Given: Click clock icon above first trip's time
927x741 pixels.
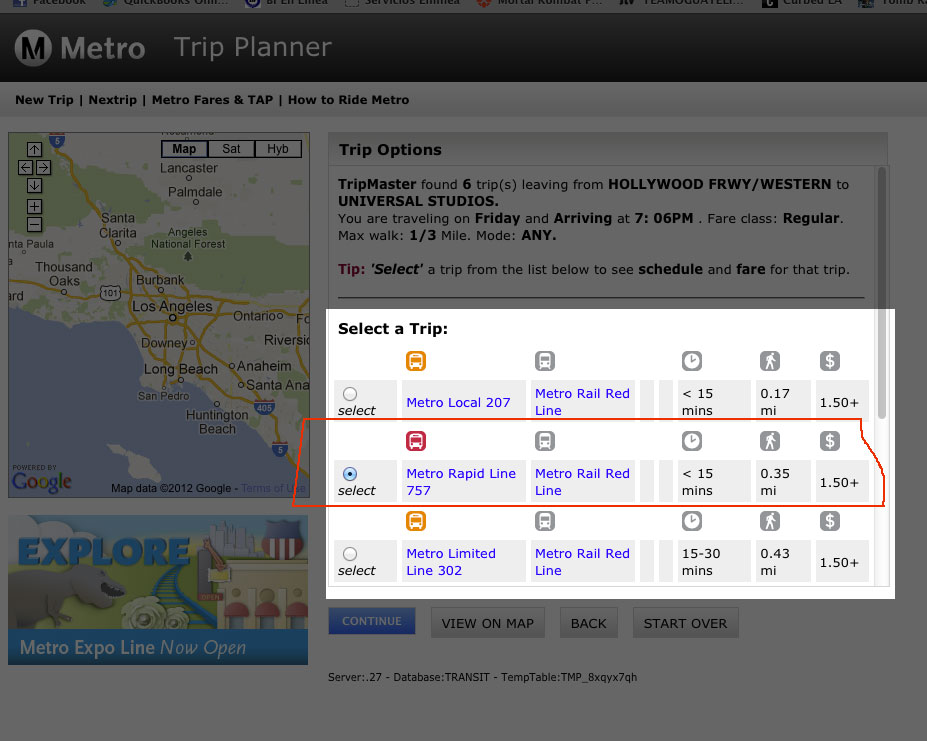Looking at the screenshot, I should [x=692, y=361].
